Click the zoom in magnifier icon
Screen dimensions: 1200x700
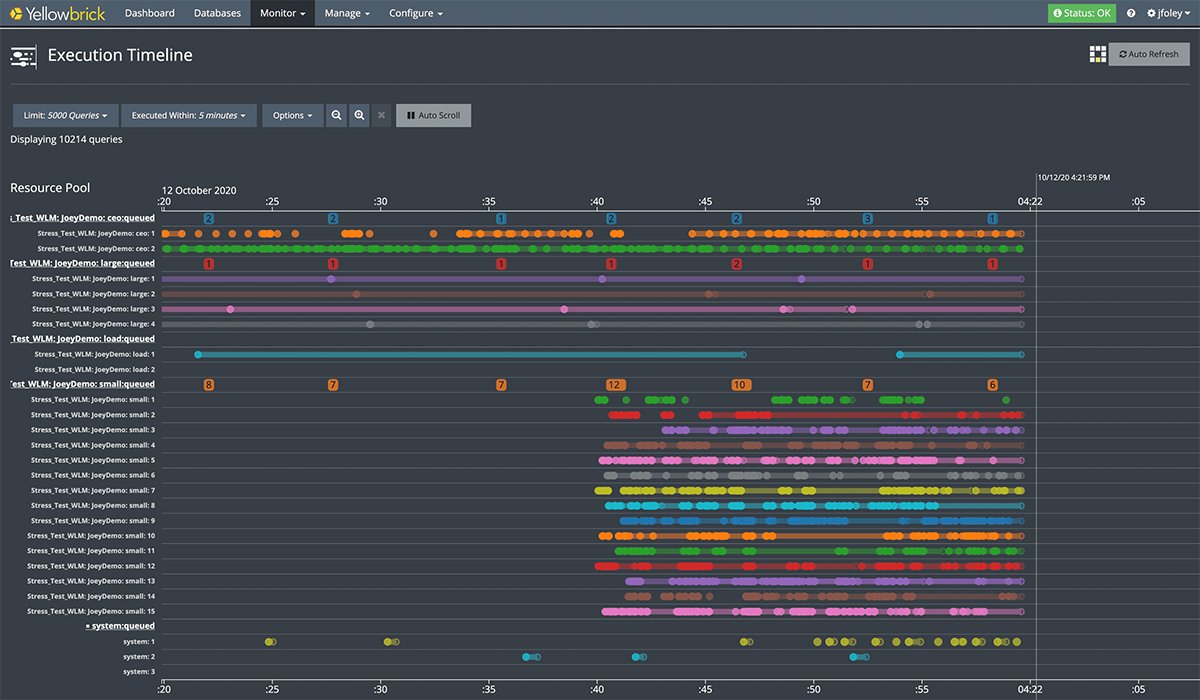[x=359, y=115]
